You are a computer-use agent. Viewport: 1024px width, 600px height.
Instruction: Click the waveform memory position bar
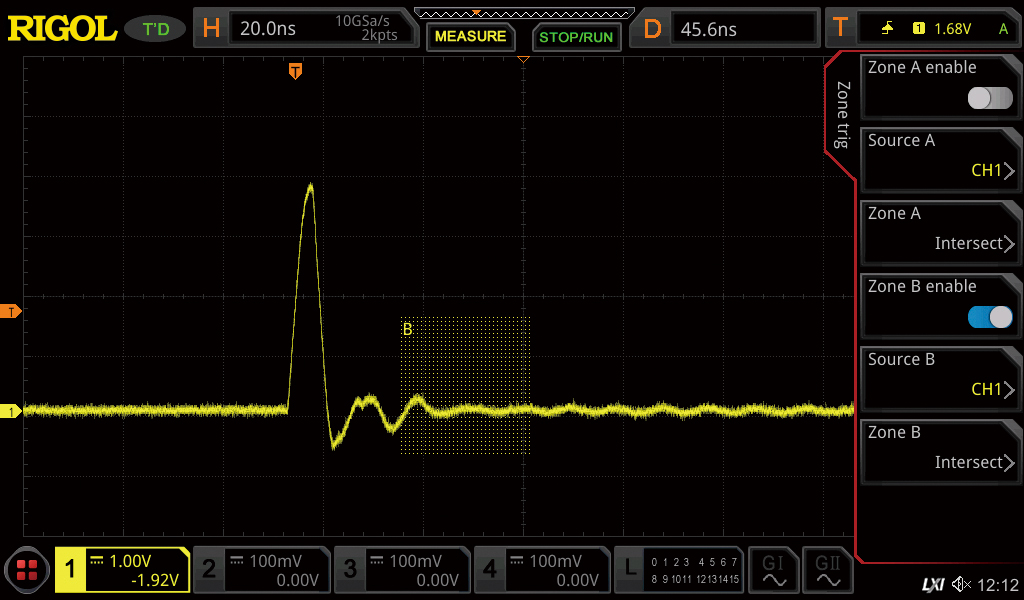point(523,13)
